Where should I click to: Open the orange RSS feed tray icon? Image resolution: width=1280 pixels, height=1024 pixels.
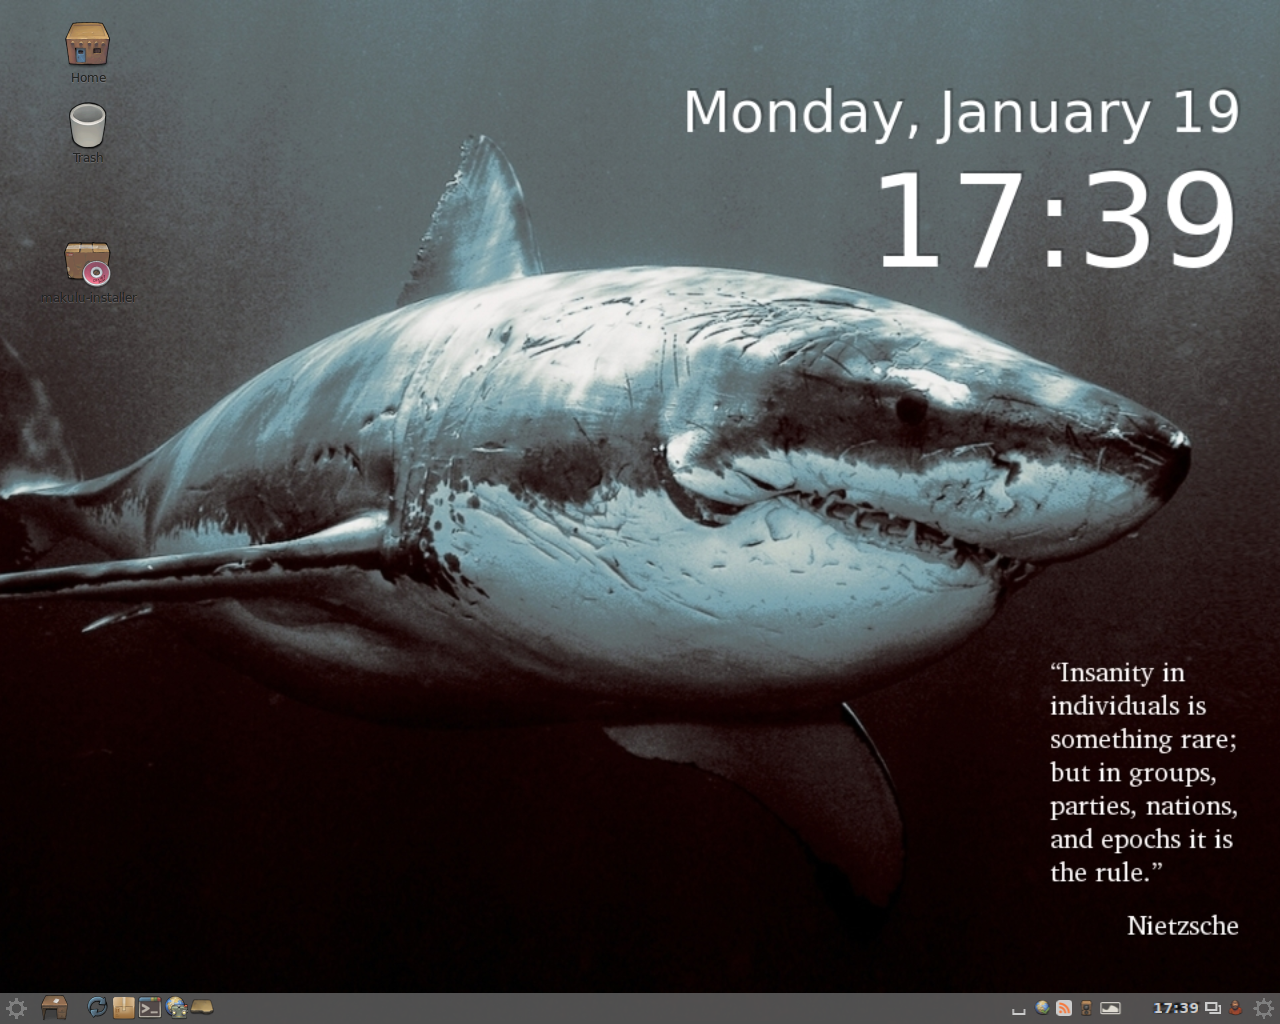pyautogui.click(x=1064, y=1008)
